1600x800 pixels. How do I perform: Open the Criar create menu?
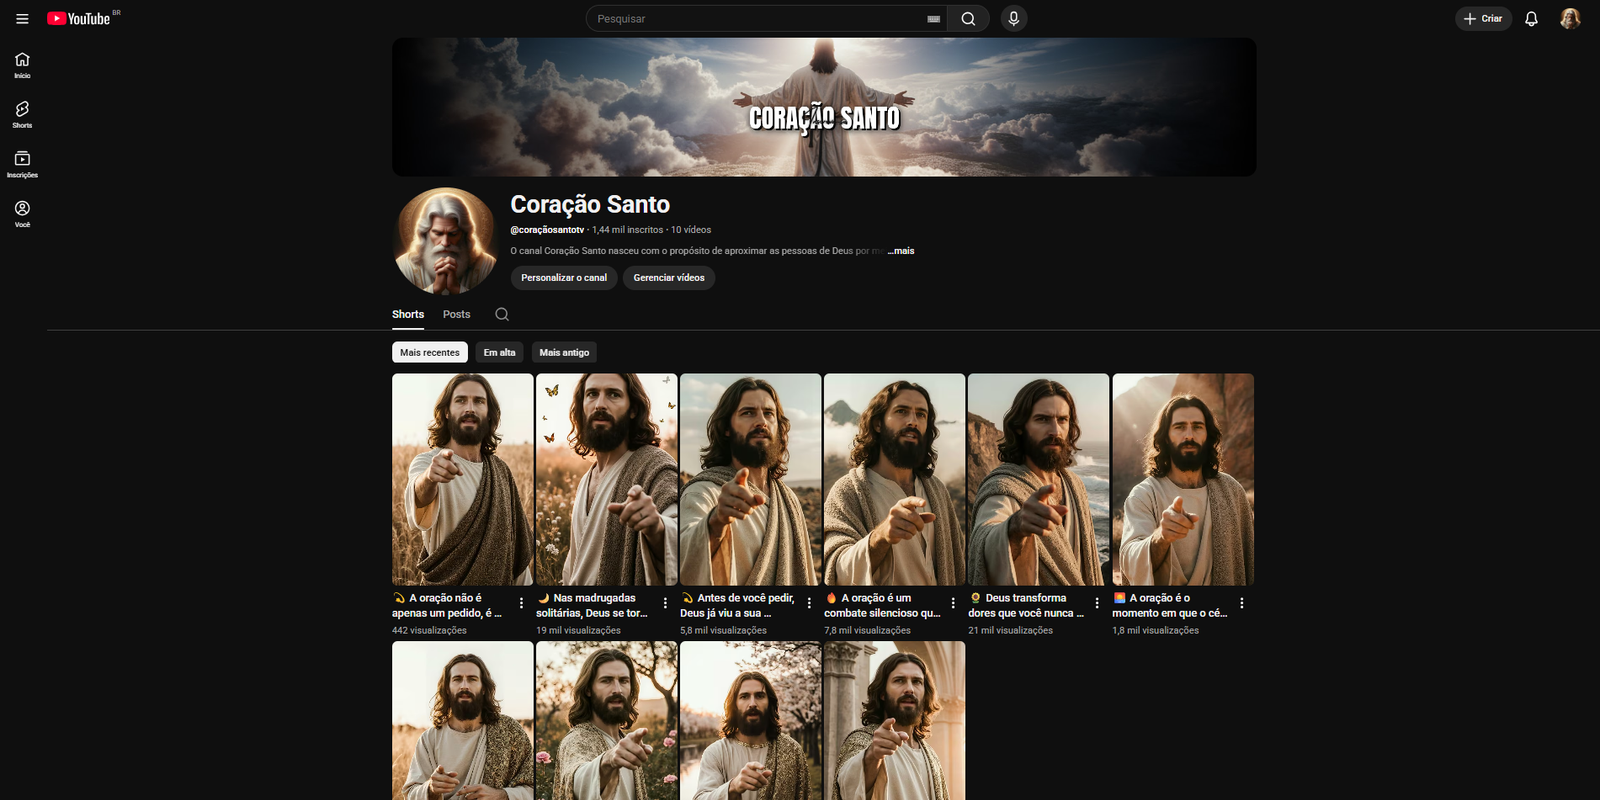click(1483, 19)
